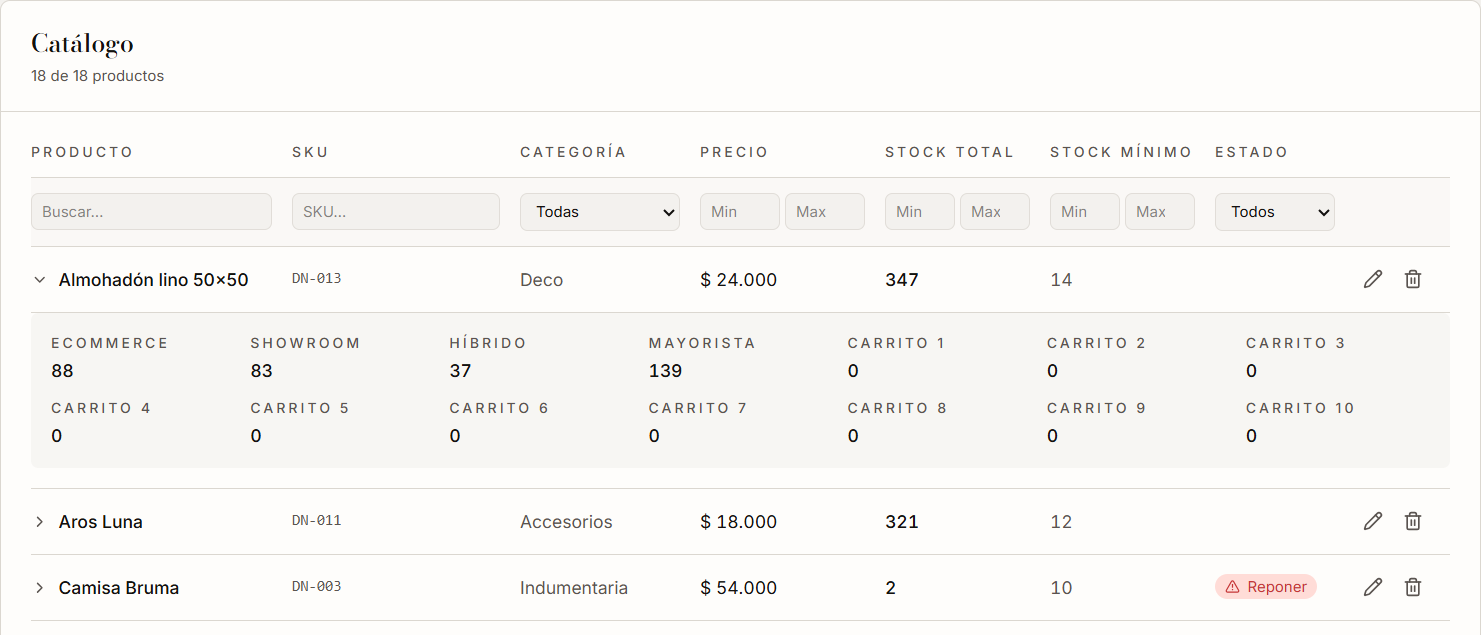
Task: Click the SKU DN-013
Action: coord(317,278)
